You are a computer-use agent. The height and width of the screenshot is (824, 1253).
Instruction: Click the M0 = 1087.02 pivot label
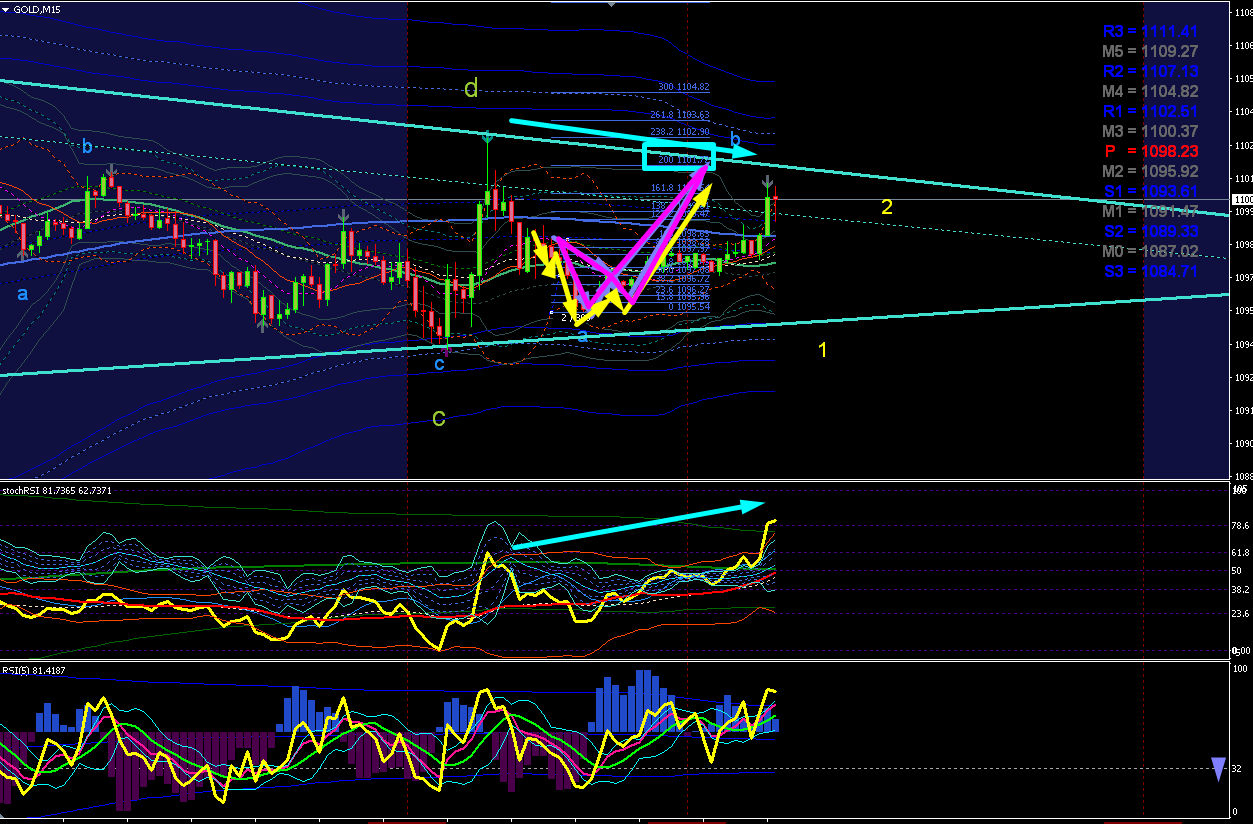(x=1151, y=251)
